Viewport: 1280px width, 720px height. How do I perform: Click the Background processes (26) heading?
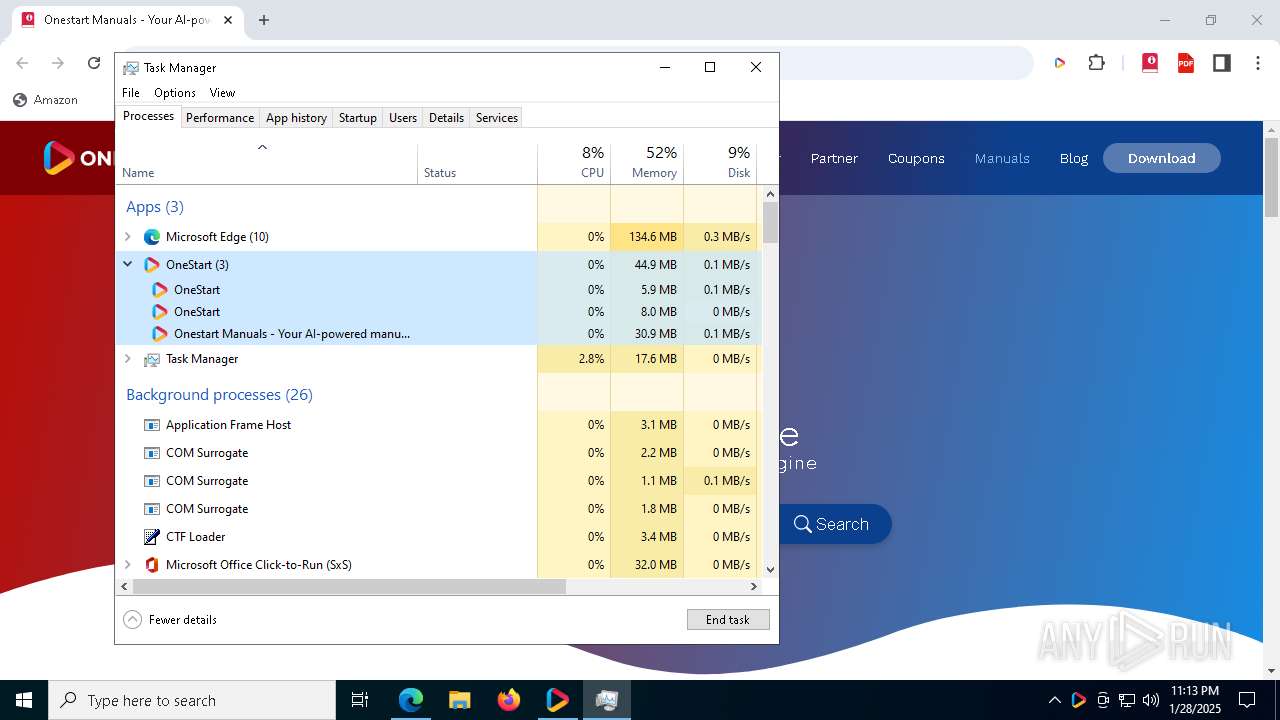(219, 395)
